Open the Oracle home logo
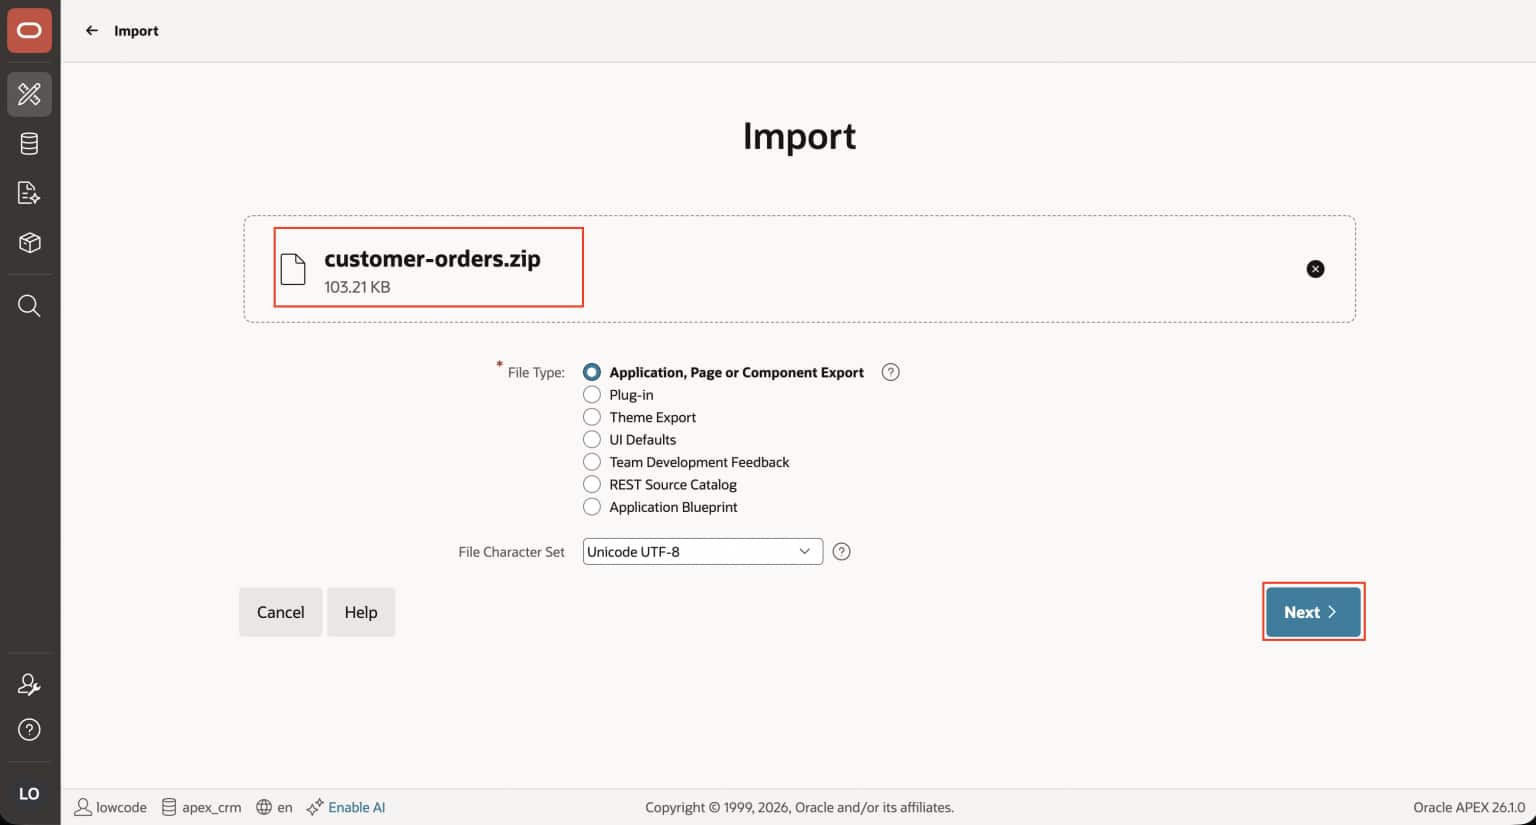1536x825 pixels. 29,31
